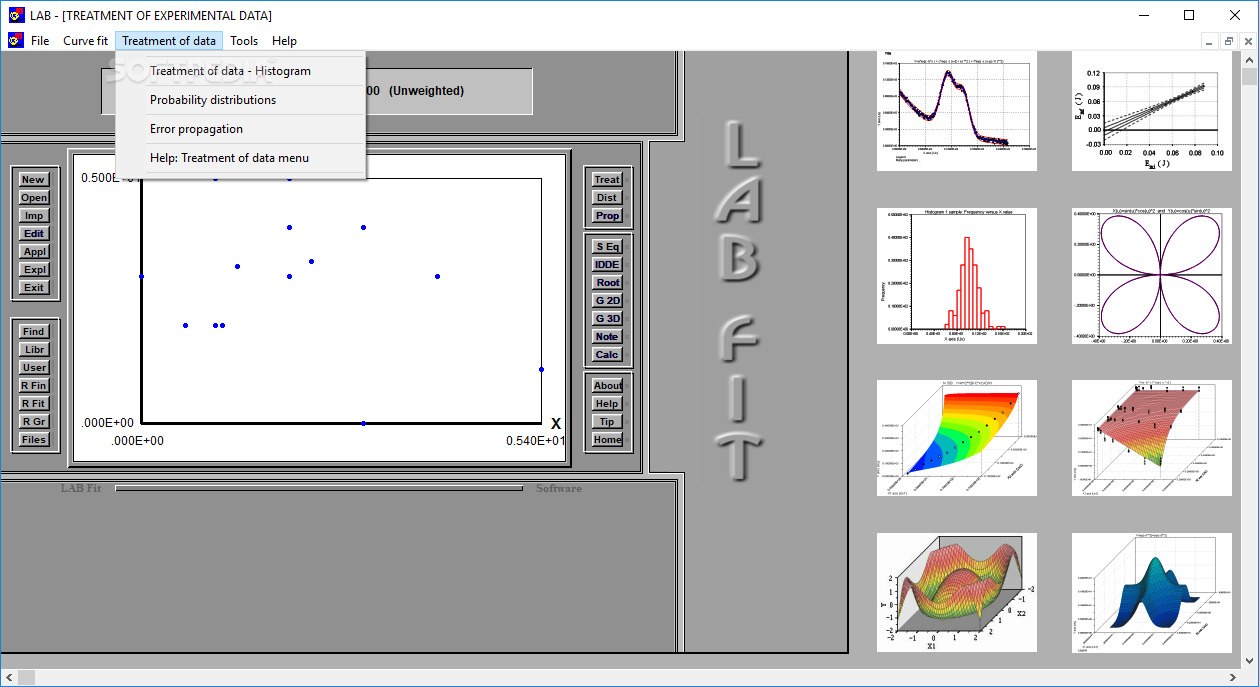This screenshot has height=687, width=1259.
Task: Click the Root button
Action: 607,283
